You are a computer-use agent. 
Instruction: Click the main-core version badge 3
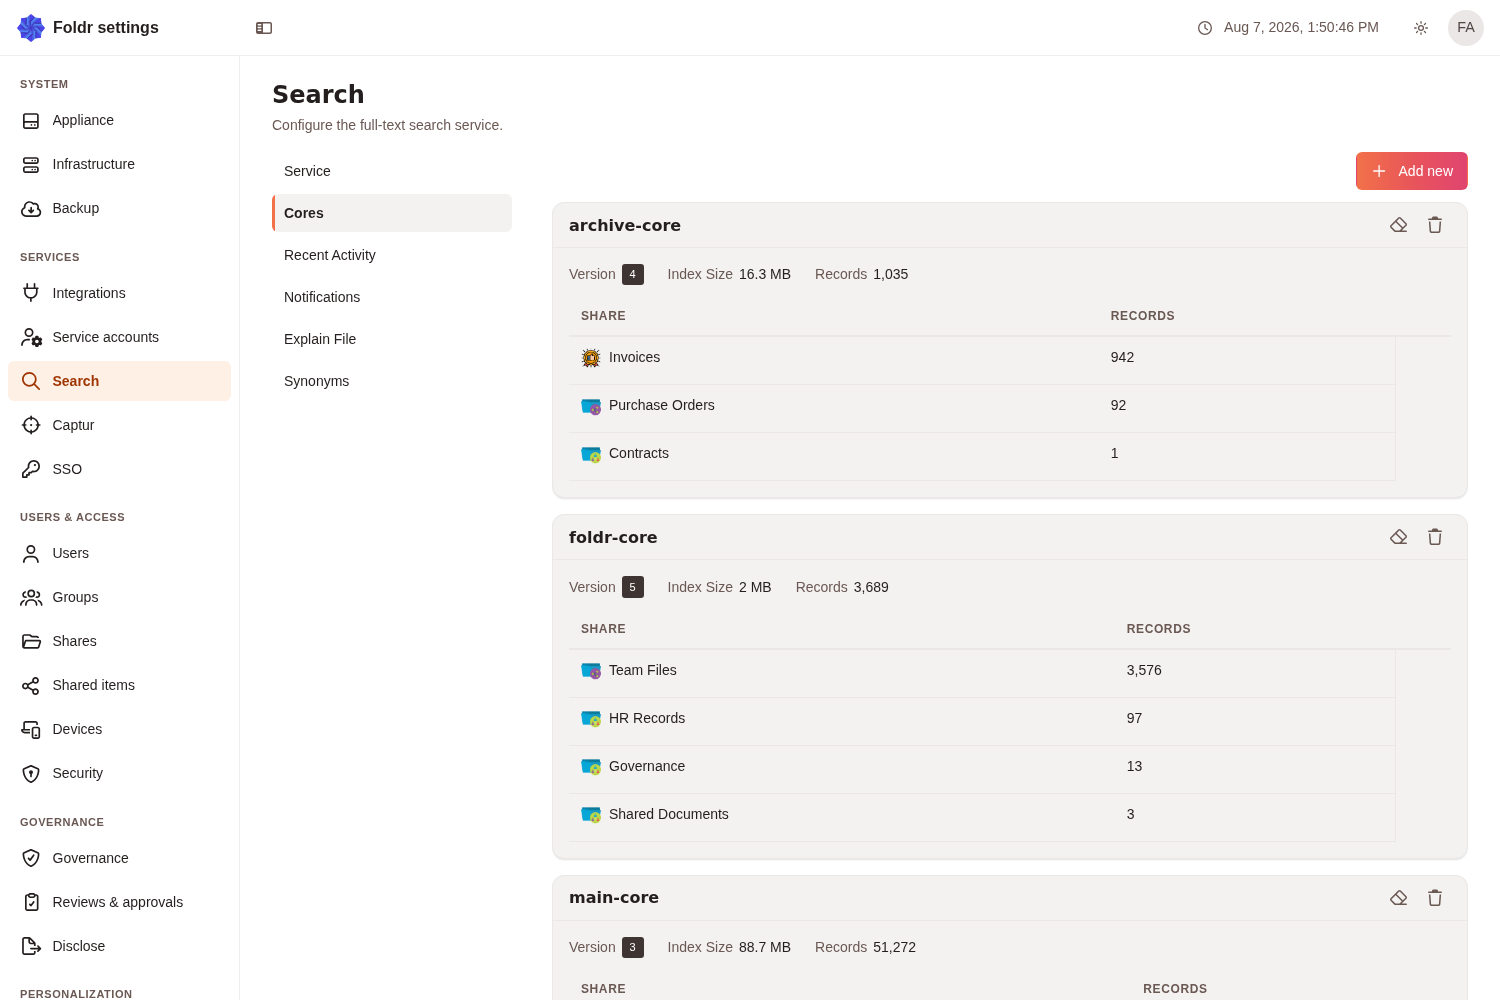click(x=633, y=947)
